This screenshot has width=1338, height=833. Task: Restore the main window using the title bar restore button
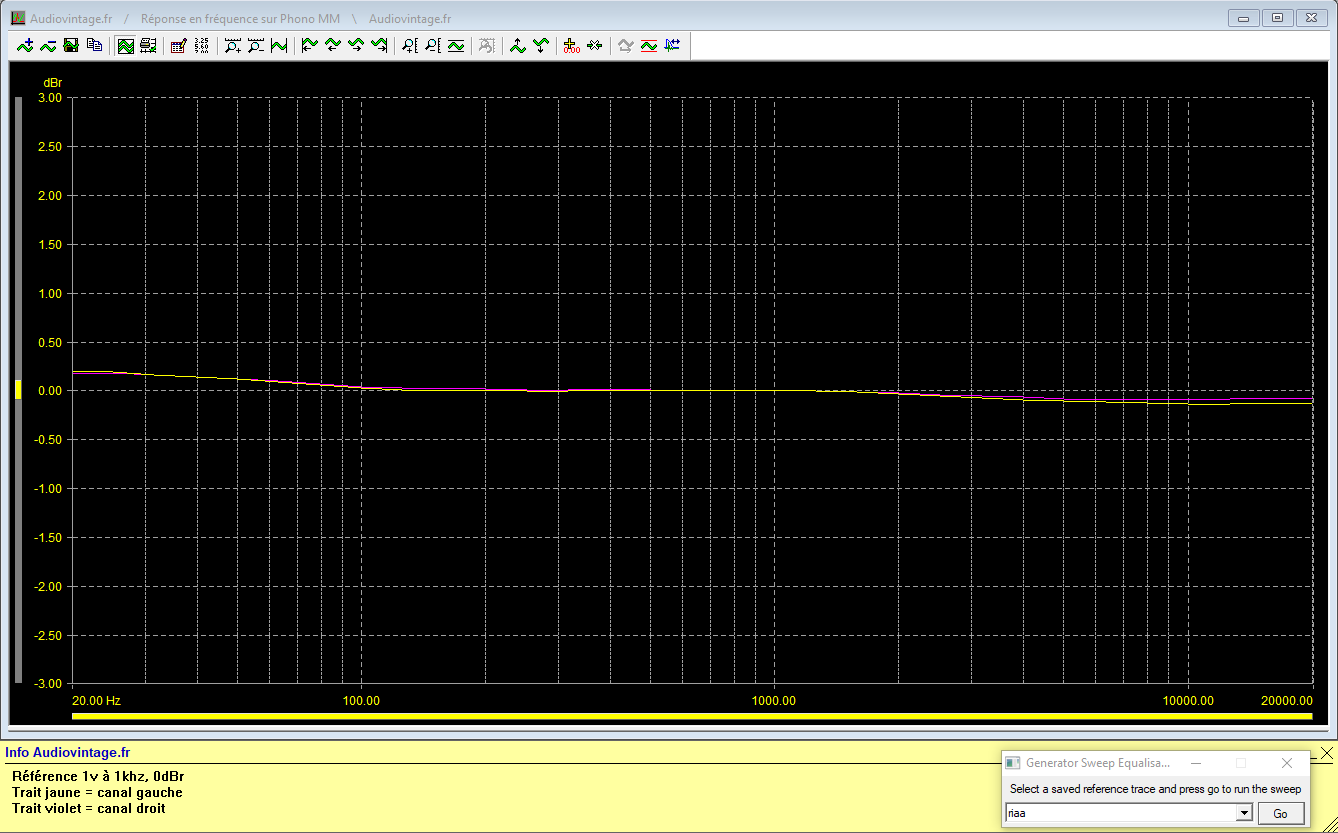[1277, 18]
